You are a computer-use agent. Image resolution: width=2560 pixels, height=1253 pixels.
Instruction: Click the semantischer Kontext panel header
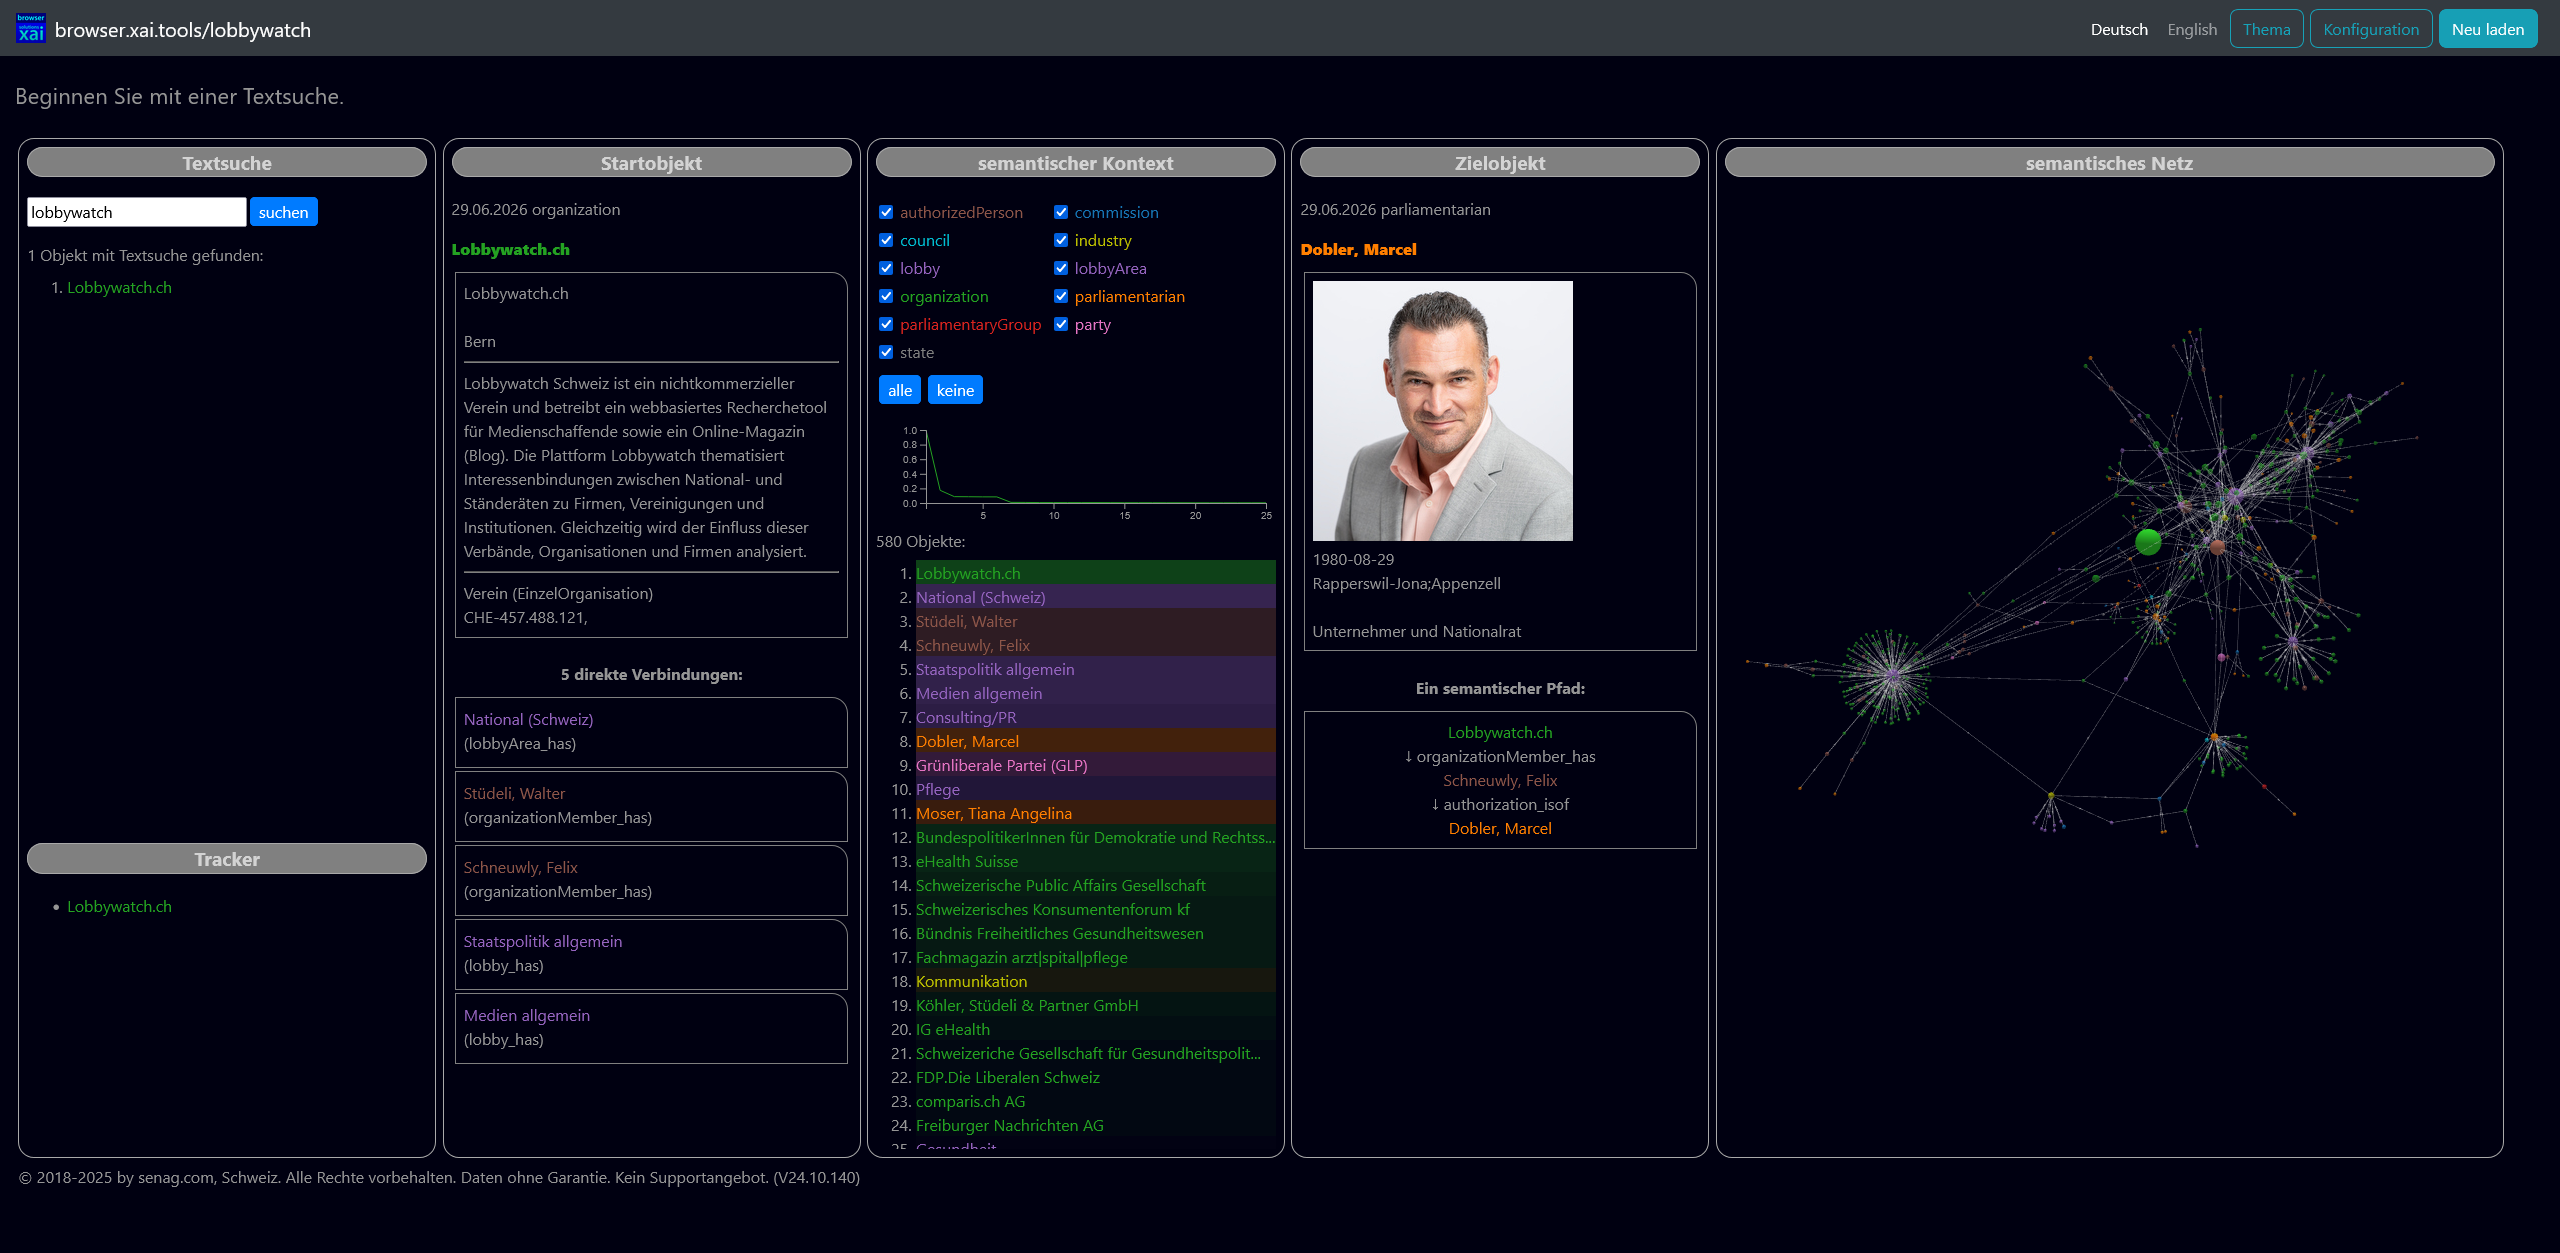(x=1075, y=163)
